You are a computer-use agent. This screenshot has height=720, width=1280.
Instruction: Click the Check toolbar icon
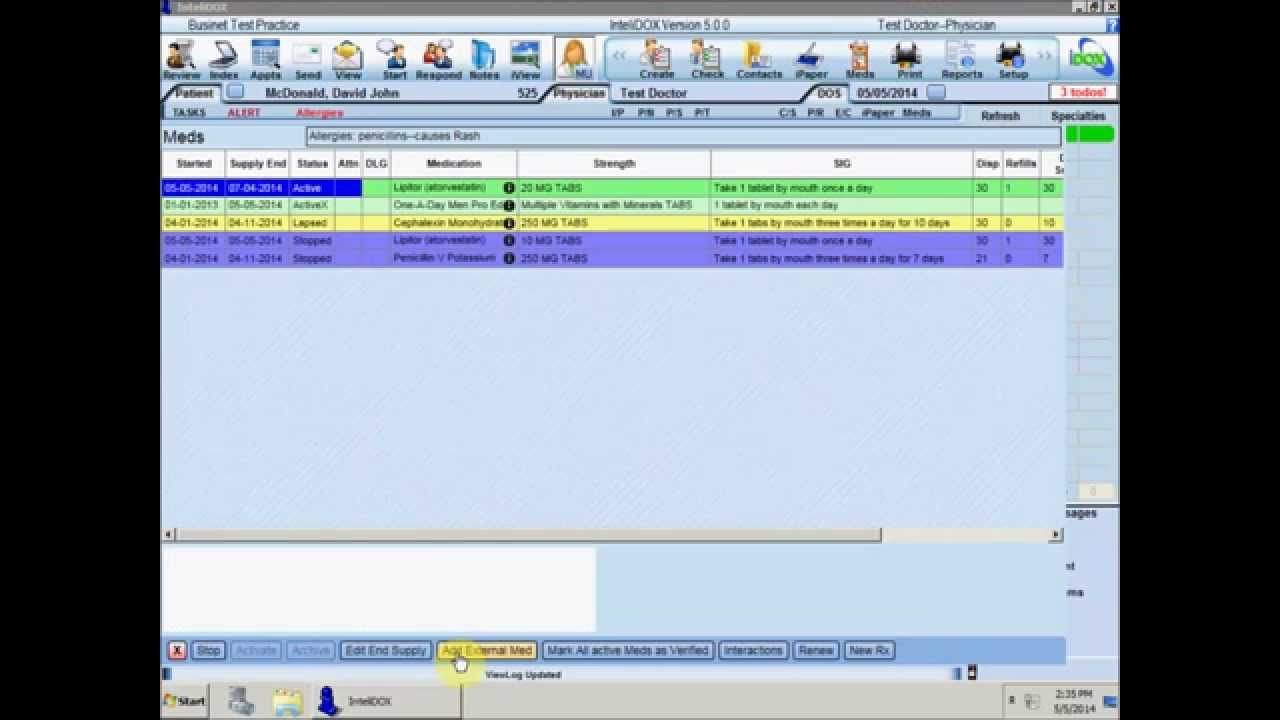pyautogui.click(x=707, y=59)
